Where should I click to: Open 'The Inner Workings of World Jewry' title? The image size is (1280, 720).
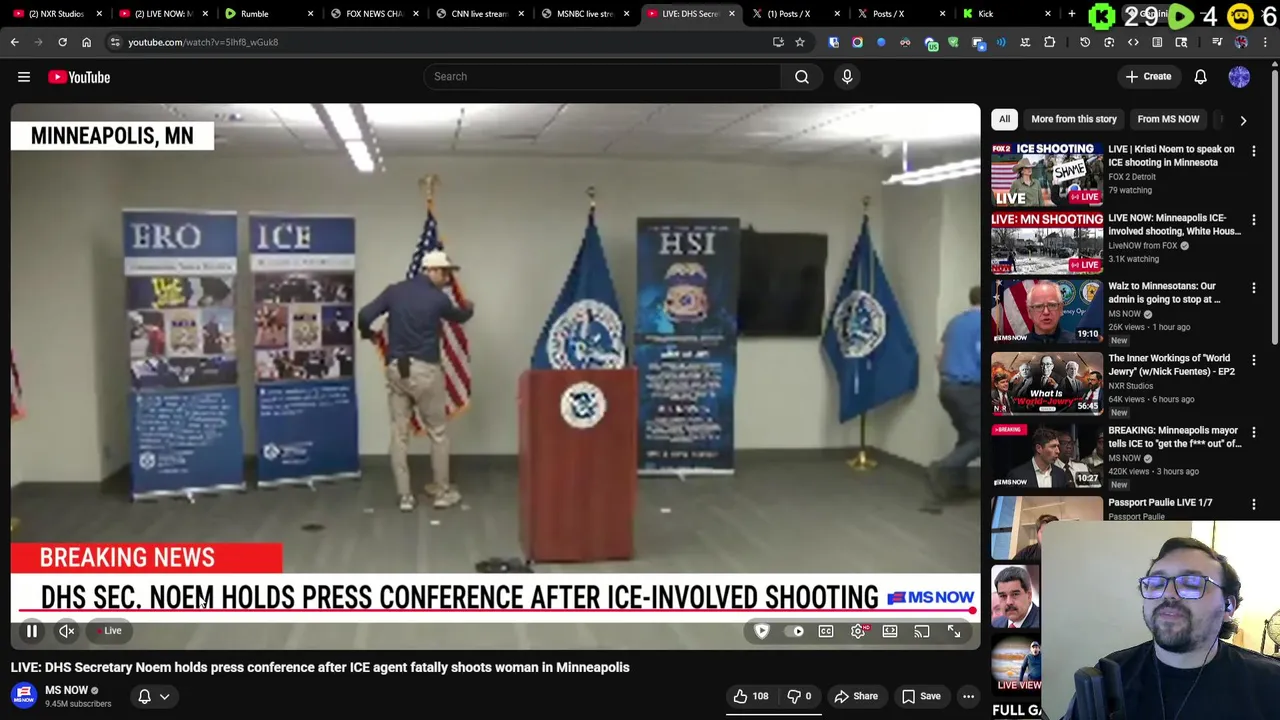click(x=1171, y=365)
